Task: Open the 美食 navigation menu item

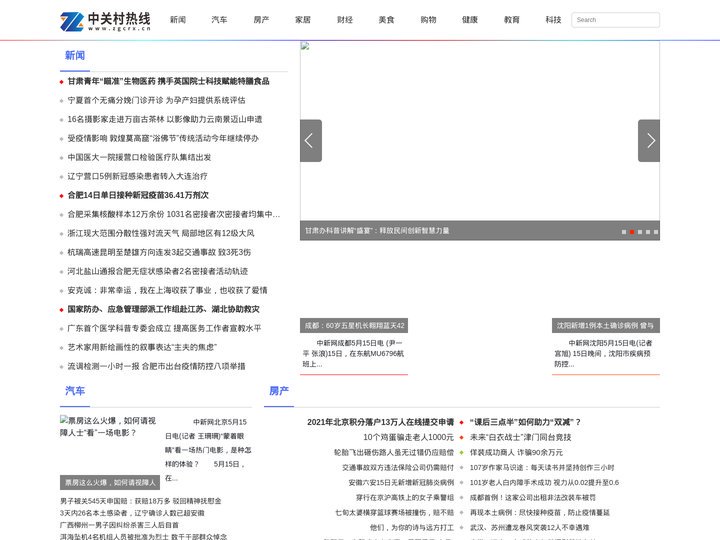Action: pos(387,20)
